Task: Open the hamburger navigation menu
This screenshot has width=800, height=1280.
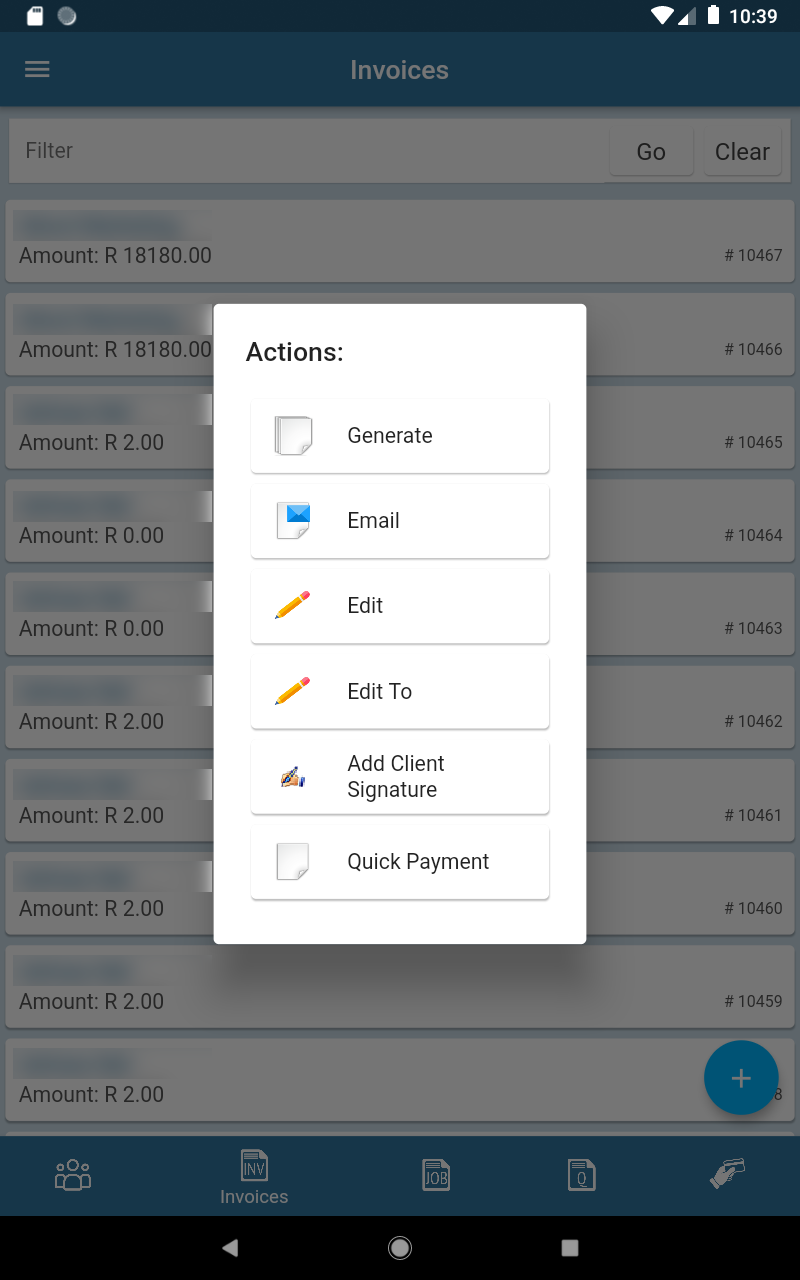Action: point(37,70)
